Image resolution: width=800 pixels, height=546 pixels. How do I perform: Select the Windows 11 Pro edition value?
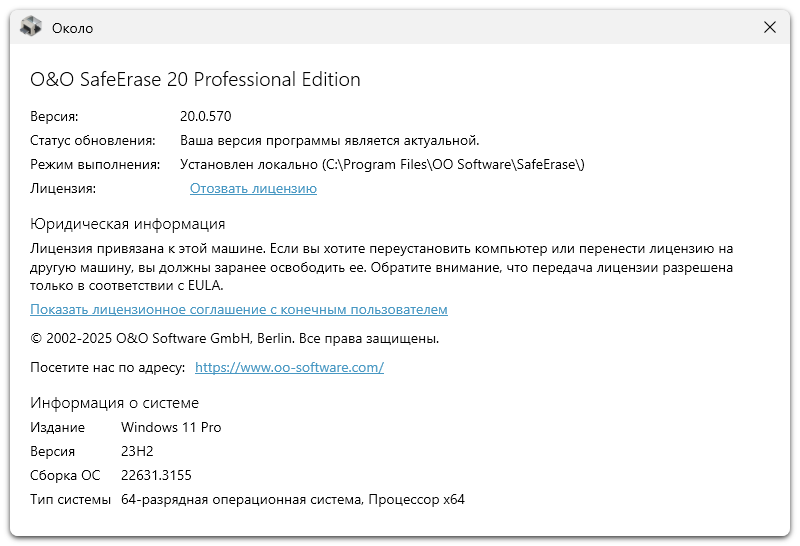point(171,427)
